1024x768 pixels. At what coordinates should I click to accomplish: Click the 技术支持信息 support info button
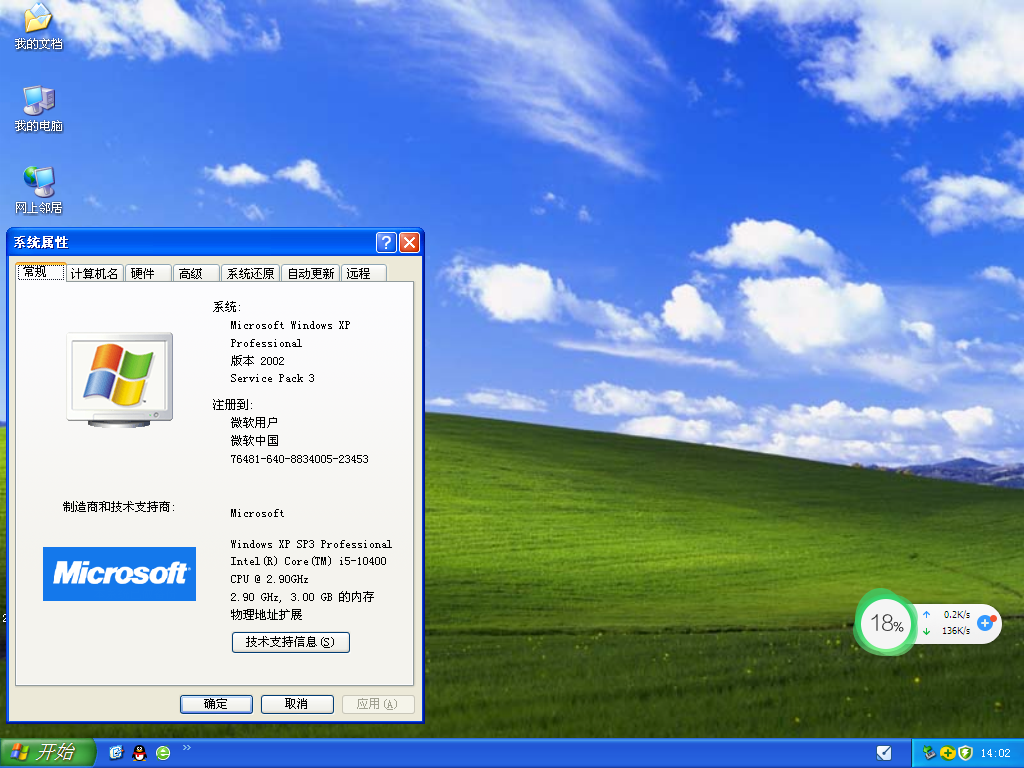coord(290,642)
